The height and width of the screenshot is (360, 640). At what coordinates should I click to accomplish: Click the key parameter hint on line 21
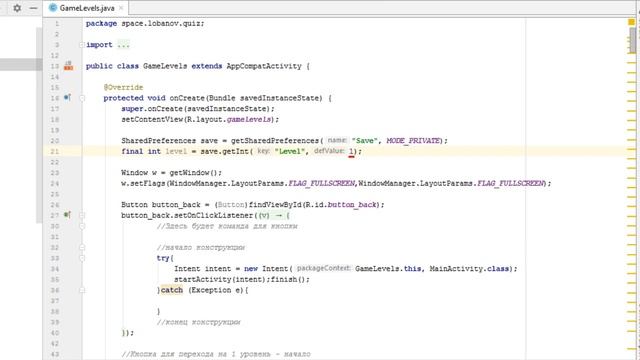coord(263,151)
